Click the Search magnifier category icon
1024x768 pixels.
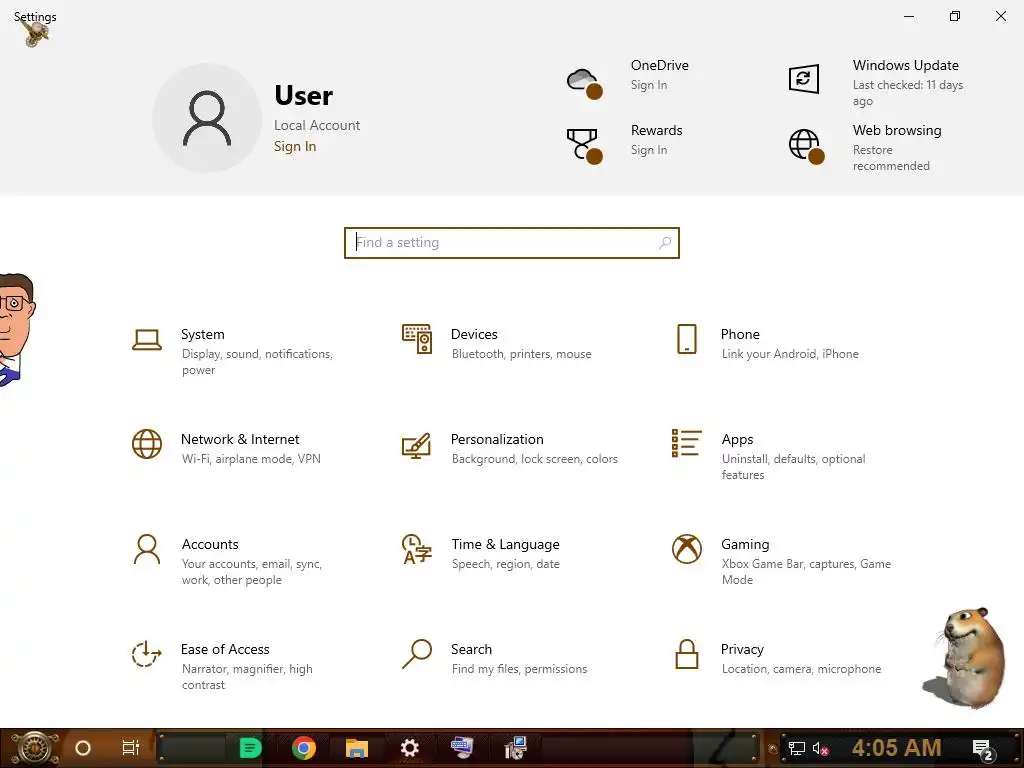417,654
